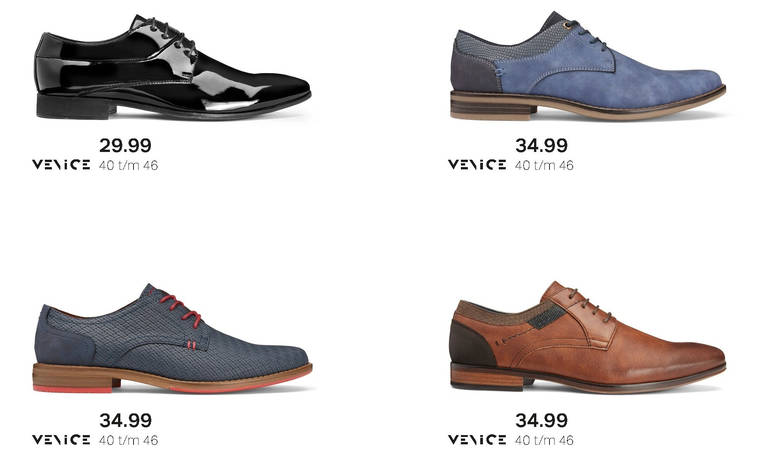Click size range 40 t/m 46 under navy shoe
The width and height of the screenshot is (760, 466).
pos(128,440)
